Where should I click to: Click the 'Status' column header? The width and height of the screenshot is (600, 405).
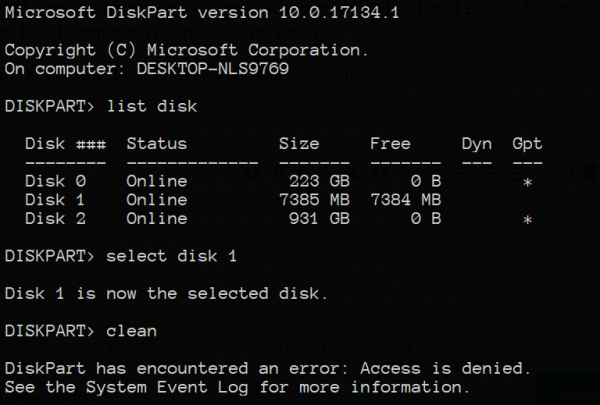[156, 144]
